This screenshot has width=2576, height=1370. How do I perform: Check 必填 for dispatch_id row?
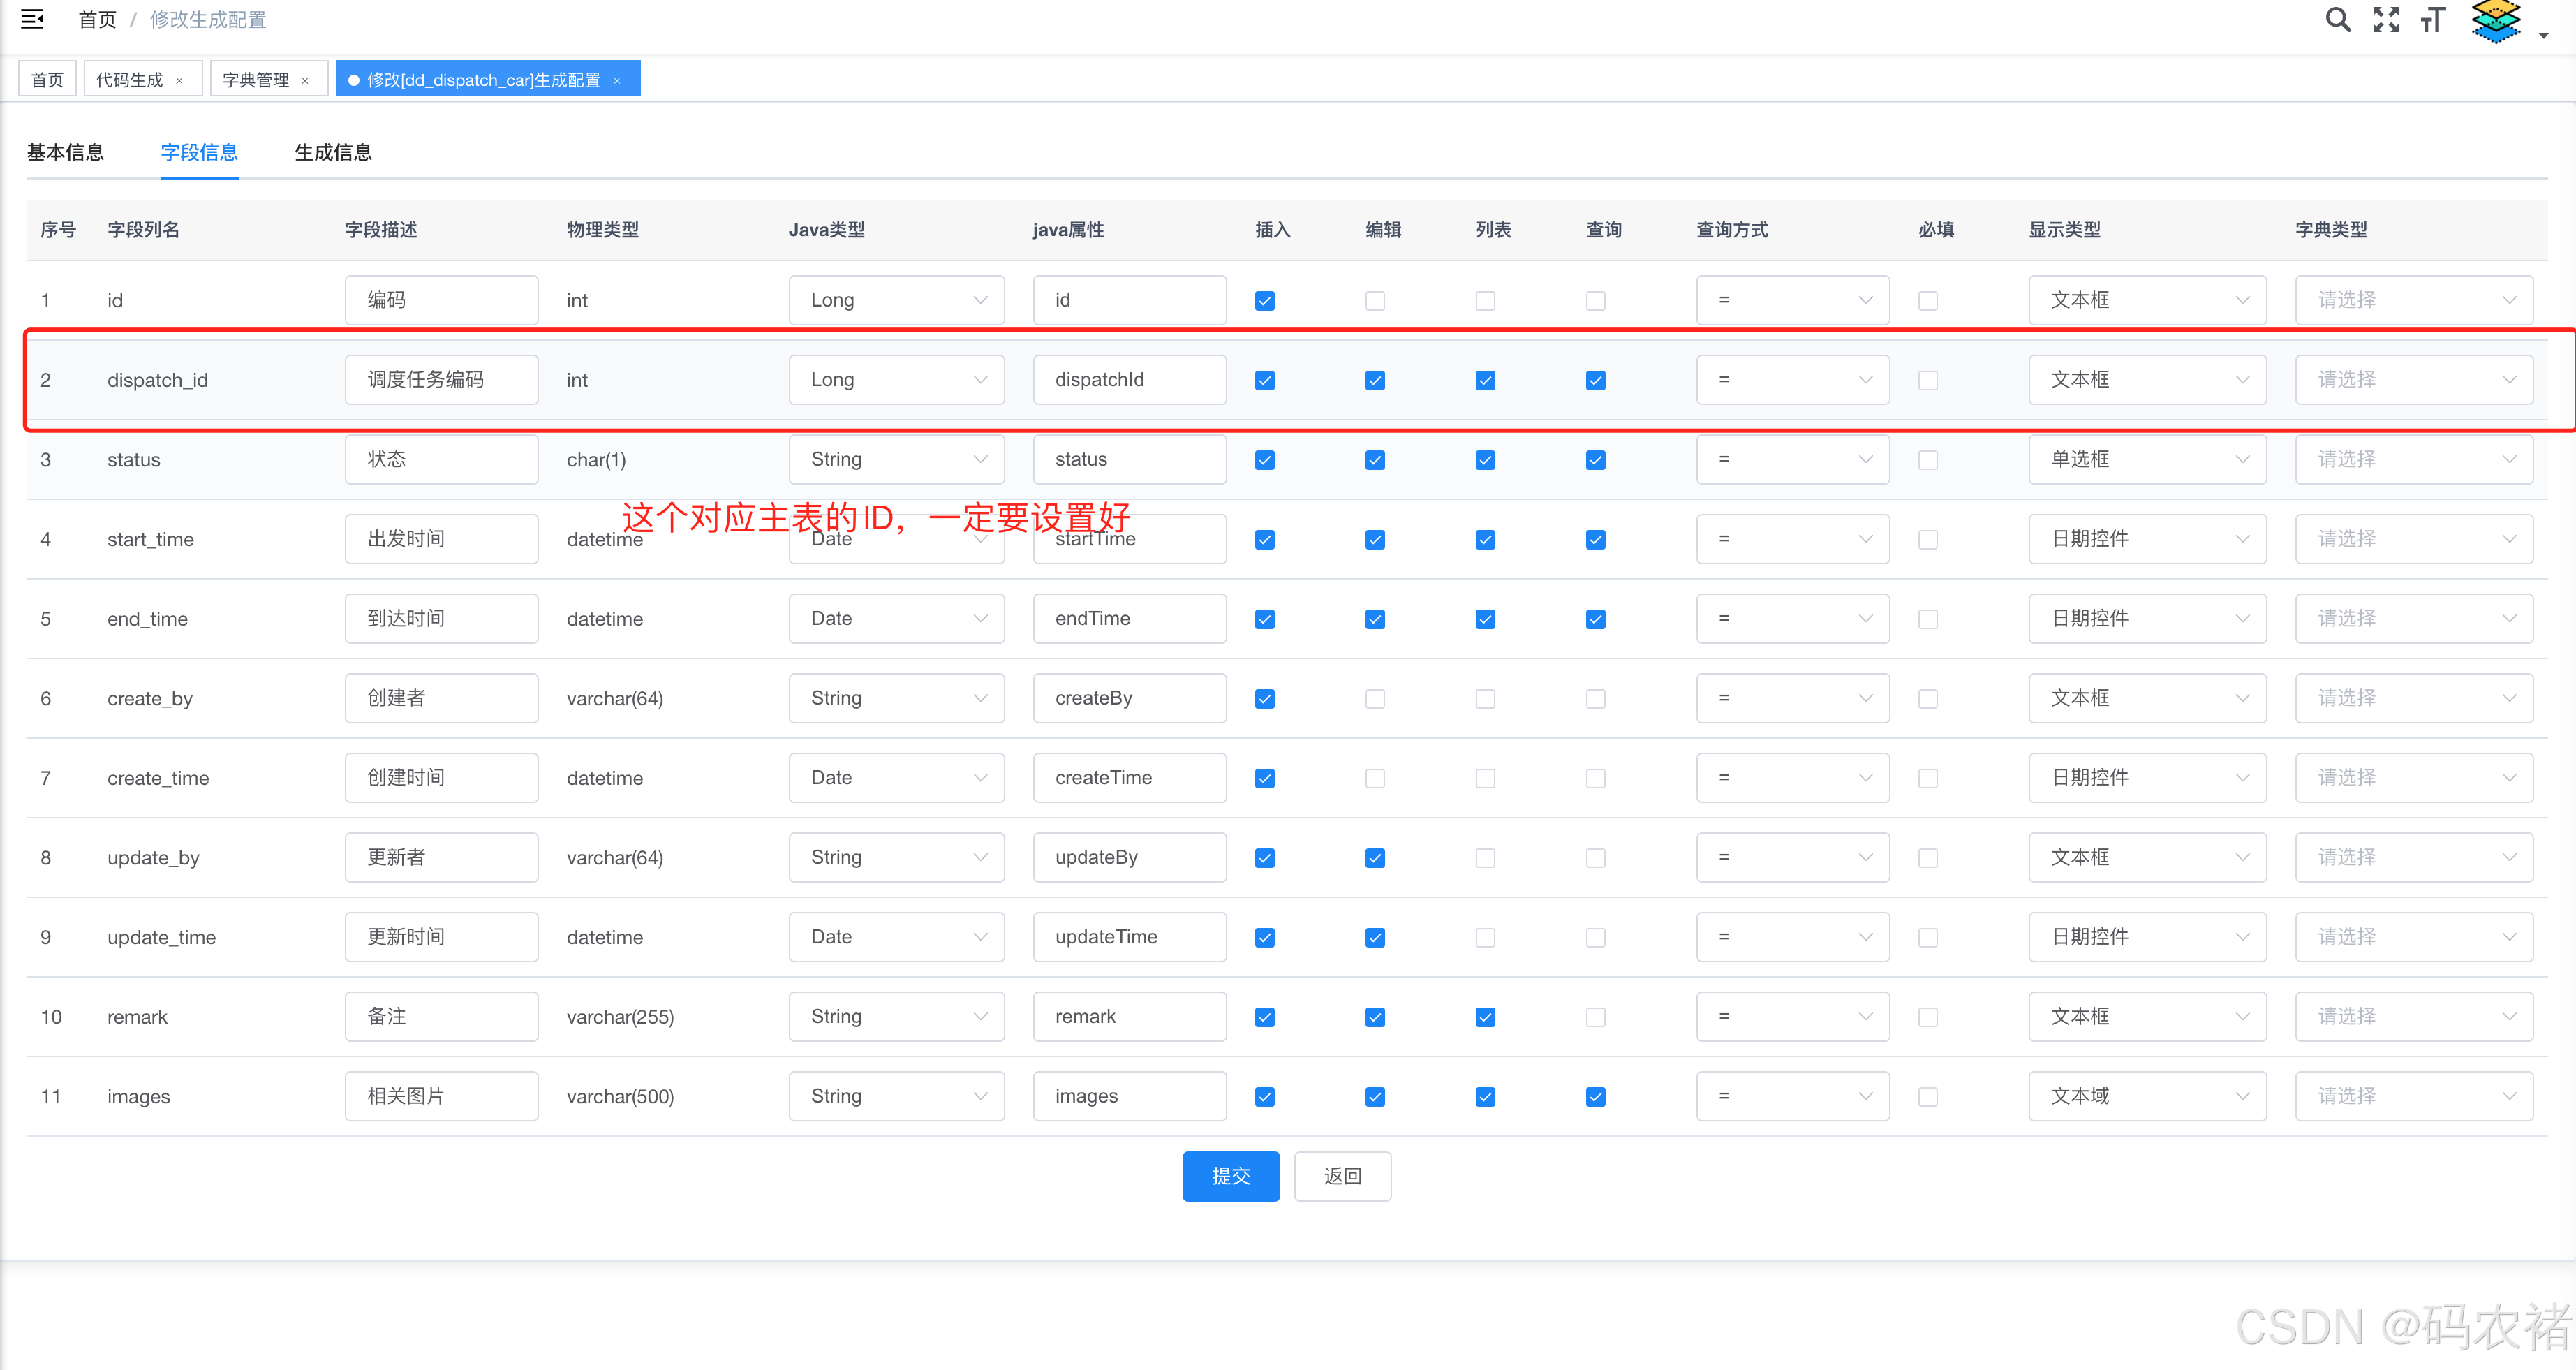(x=1928, y=381)
